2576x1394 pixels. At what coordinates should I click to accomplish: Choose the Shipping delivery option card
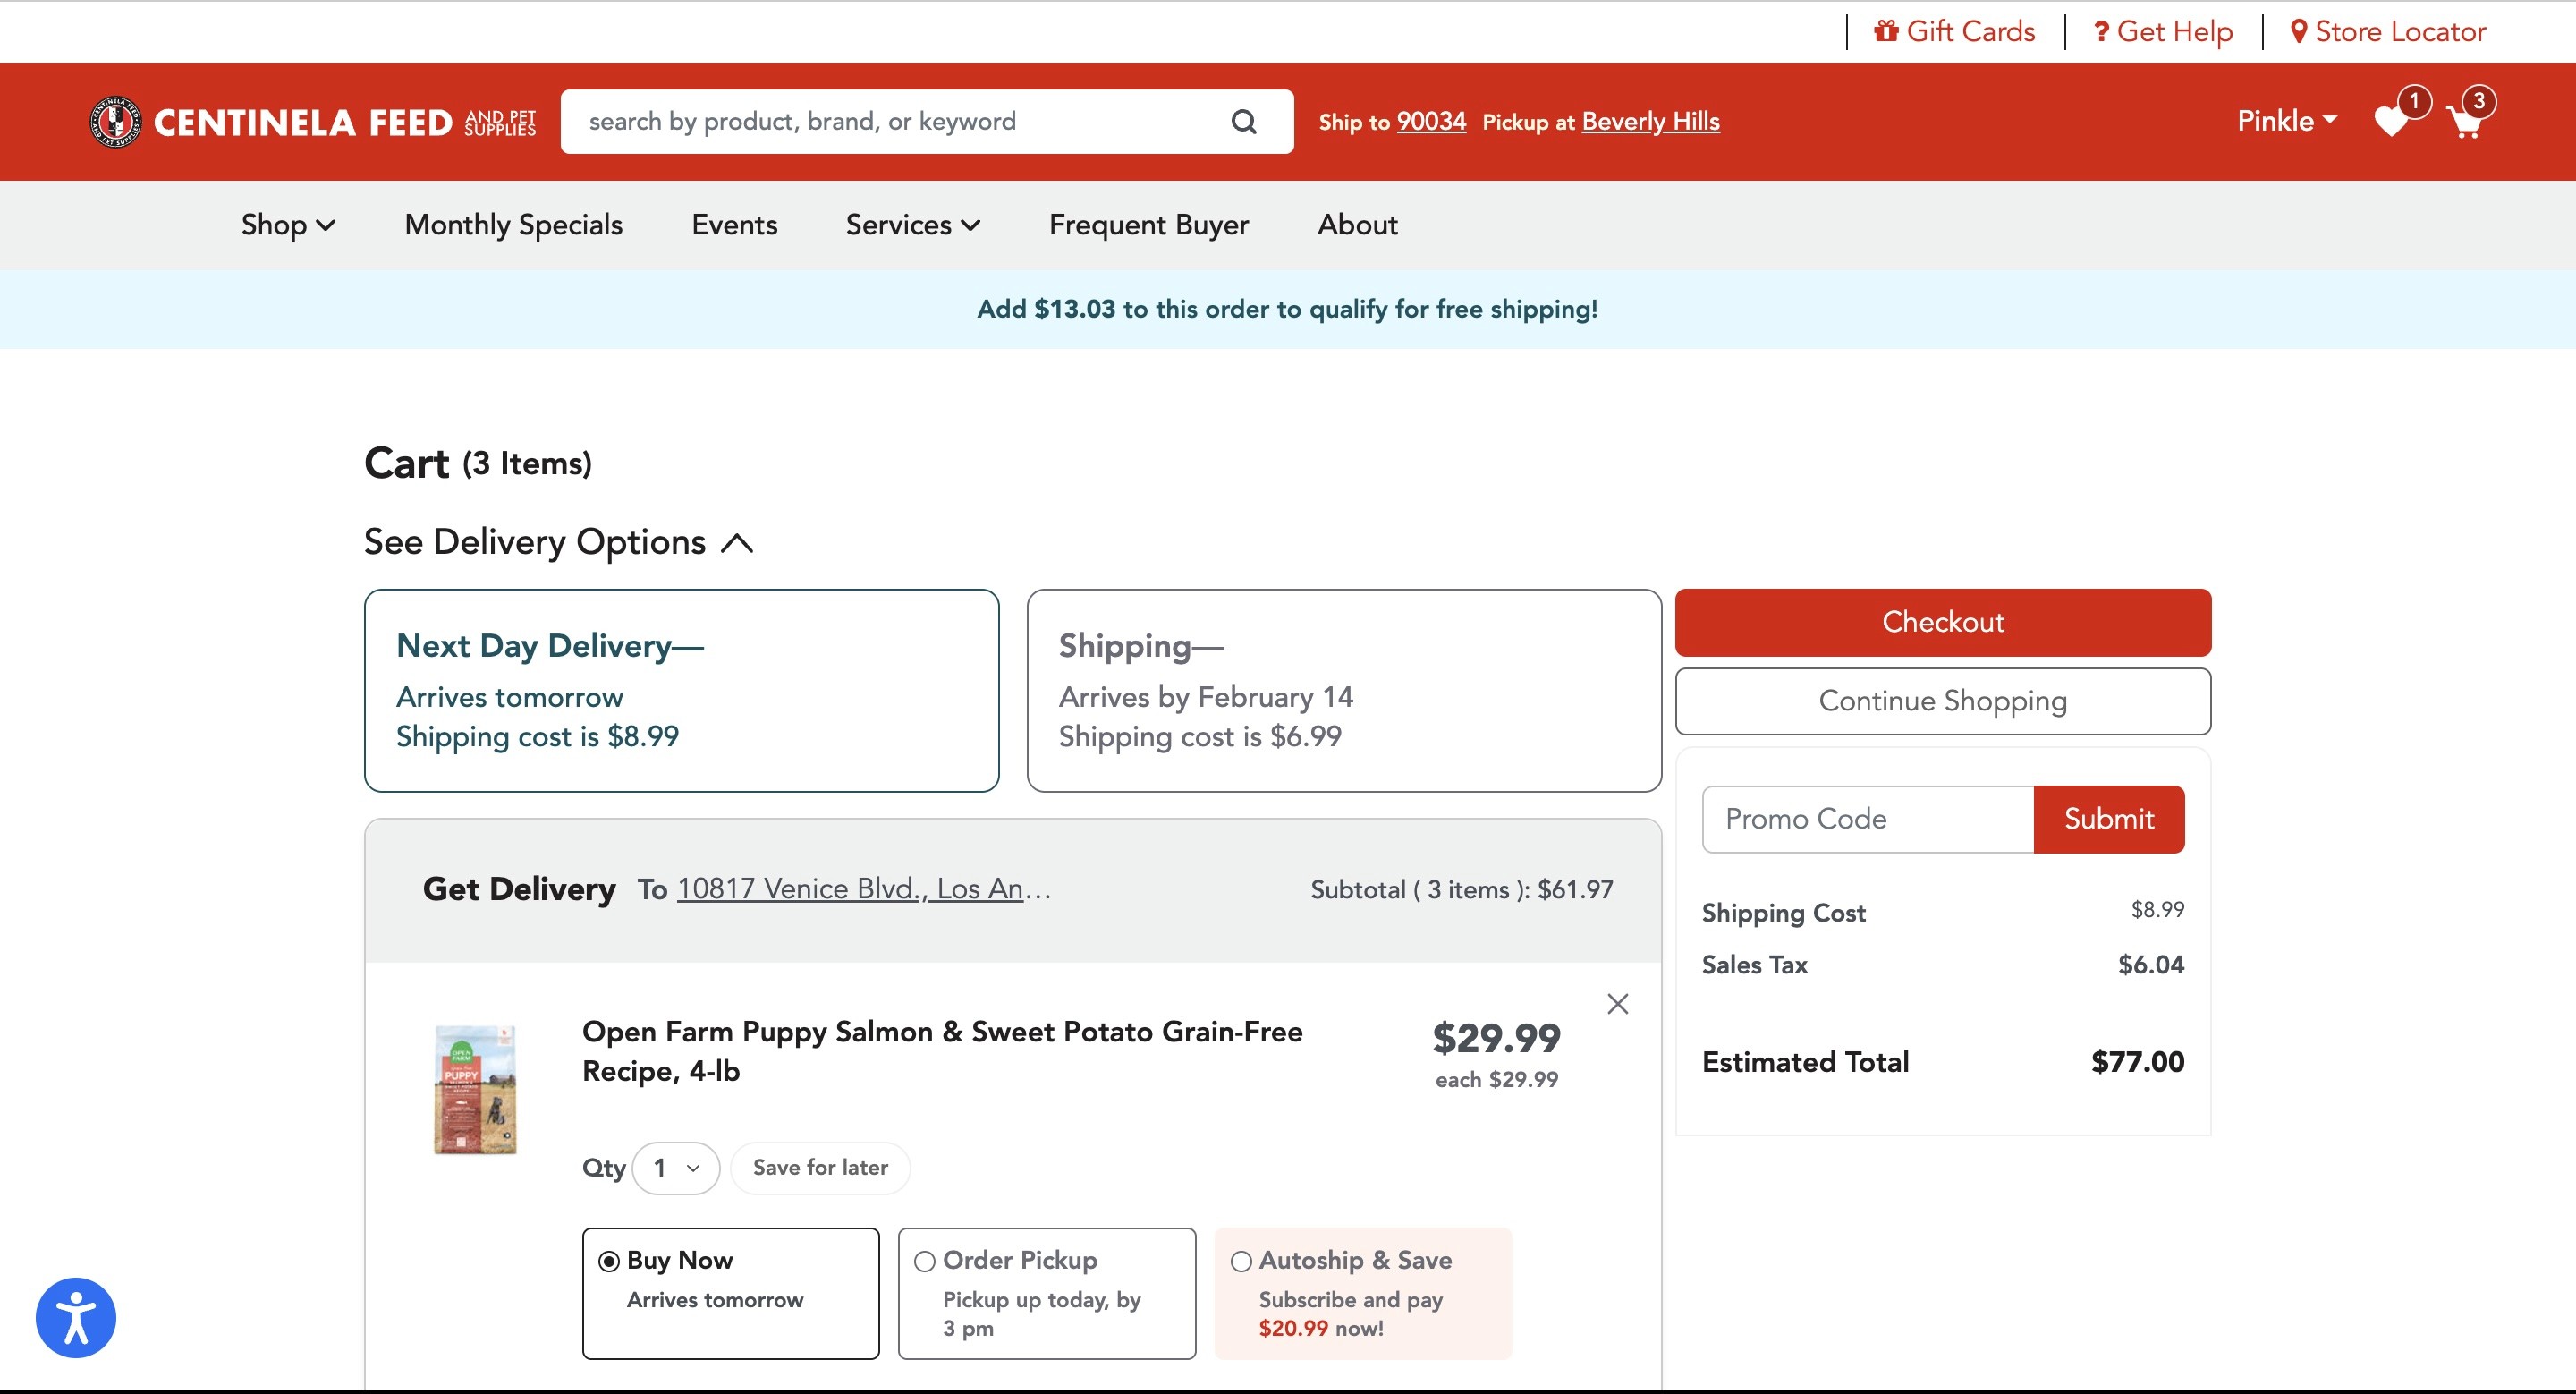pos(1343,690)
